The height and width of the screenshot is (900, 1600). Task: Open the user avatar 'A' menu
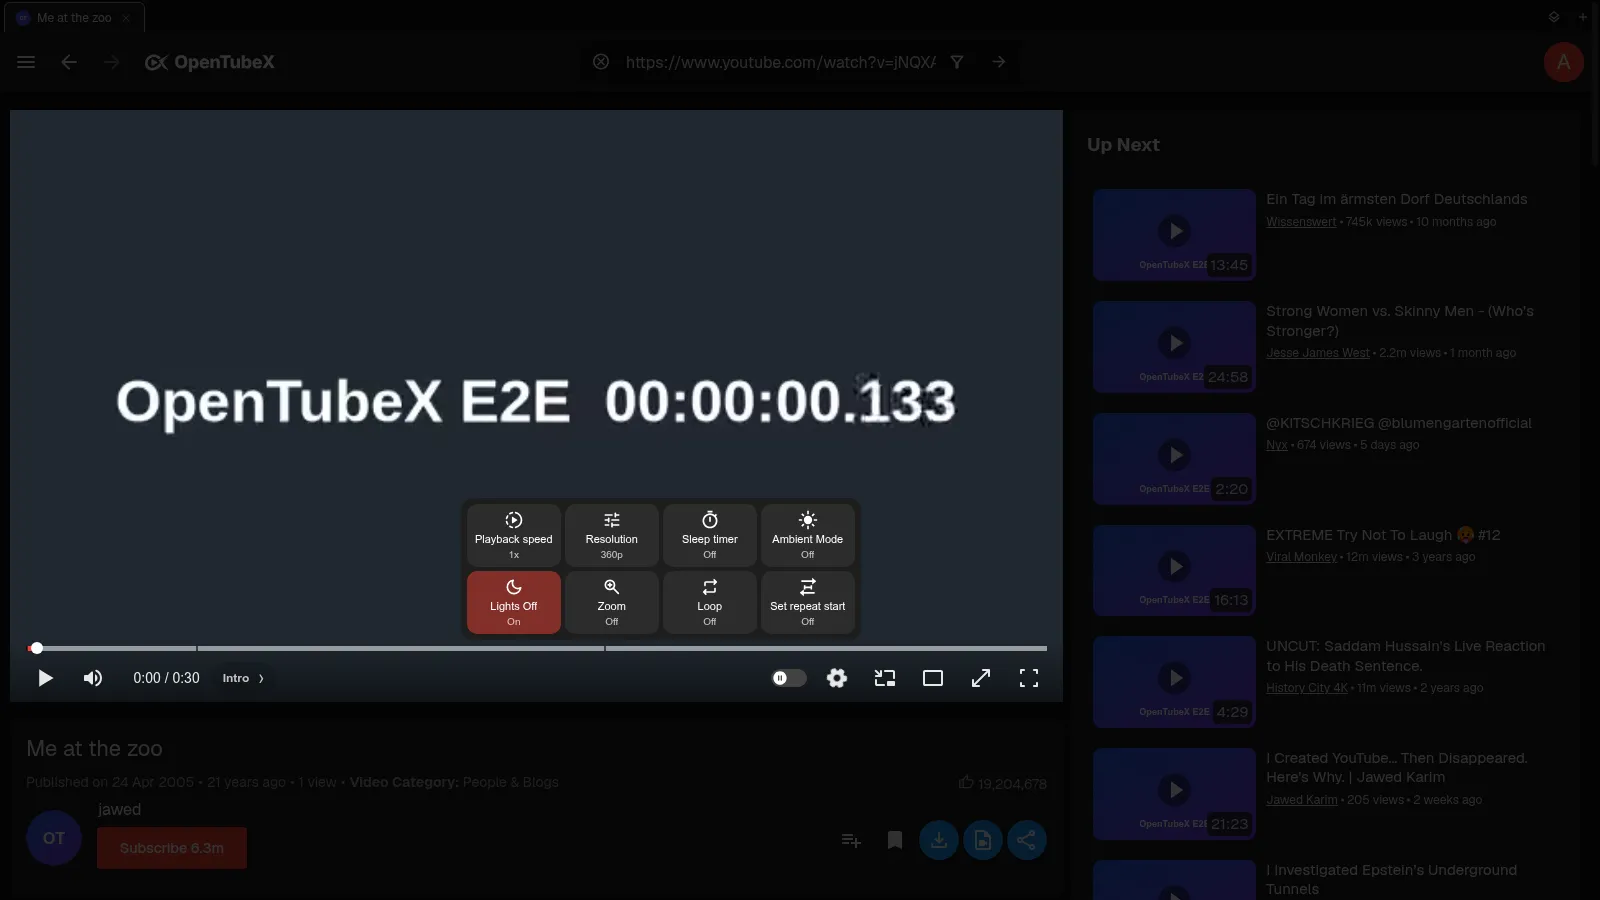1563,62
